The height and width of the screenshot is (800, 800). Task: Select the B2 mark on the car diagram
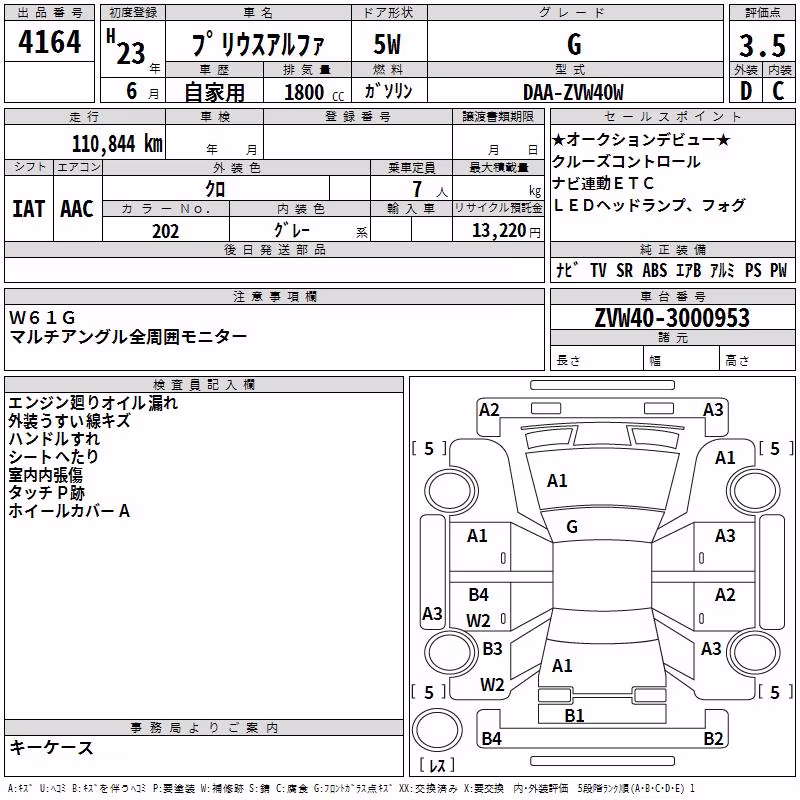coord(713,738)
